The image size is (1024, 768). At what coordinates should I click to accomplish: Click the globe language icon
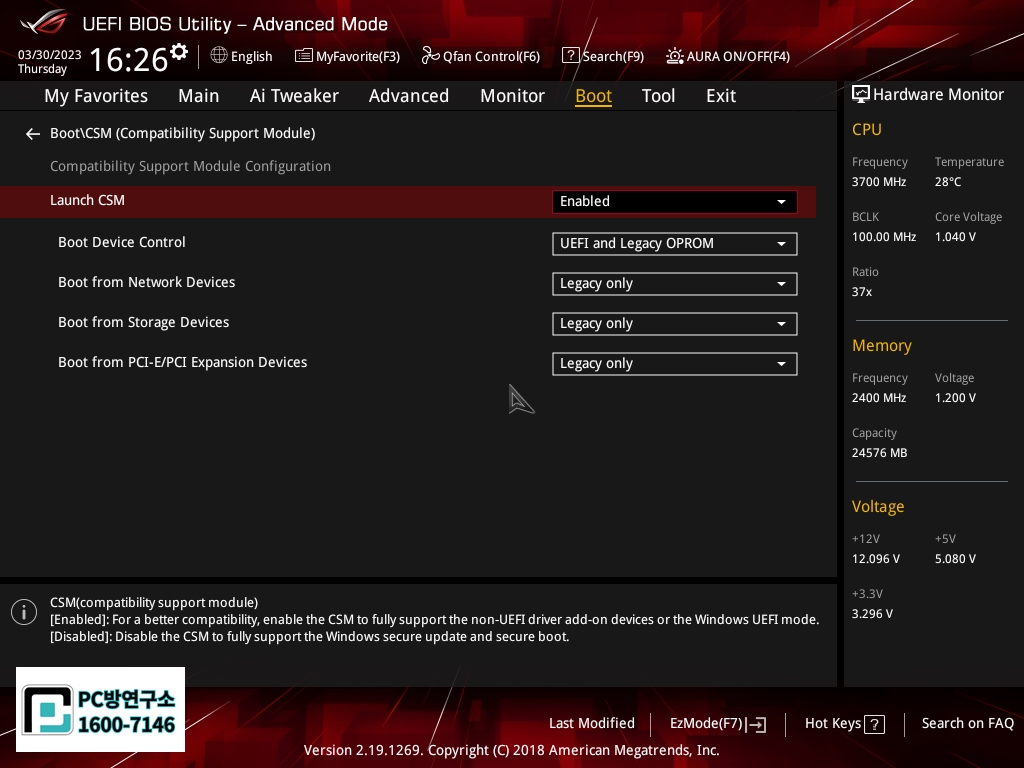[219, 56]
